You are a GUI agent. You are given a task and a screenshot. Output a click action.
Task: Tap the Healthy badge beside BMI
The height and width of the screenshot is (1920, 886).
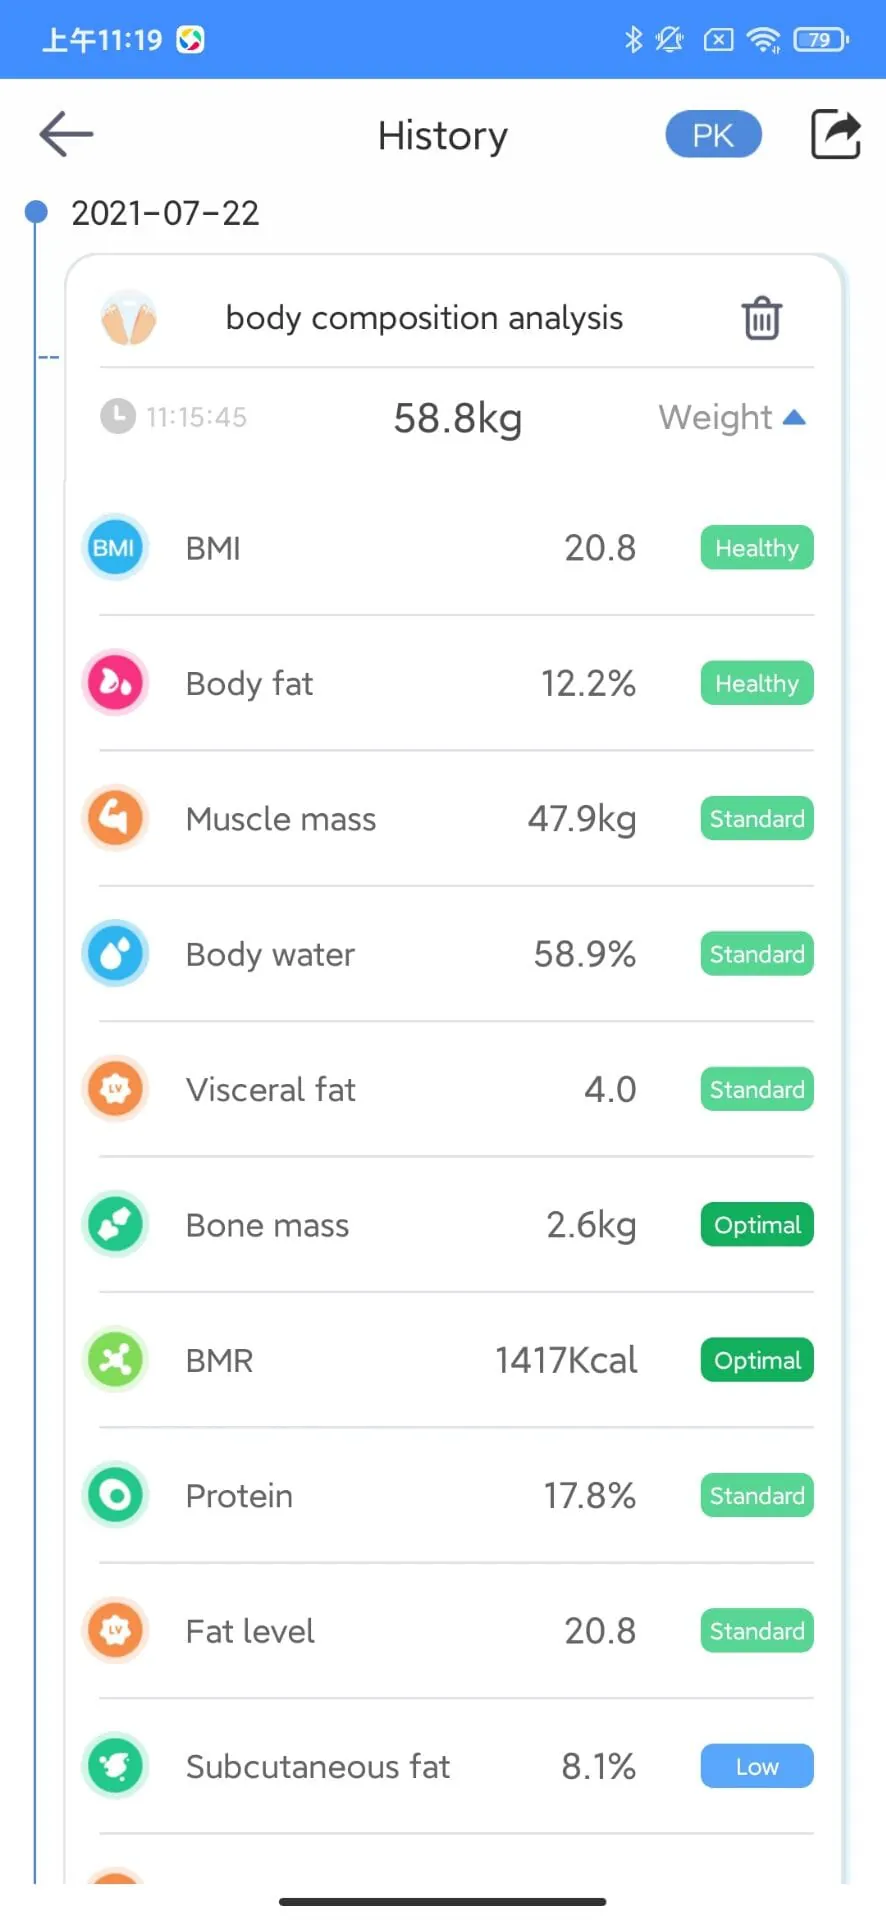tap(757, 548)
